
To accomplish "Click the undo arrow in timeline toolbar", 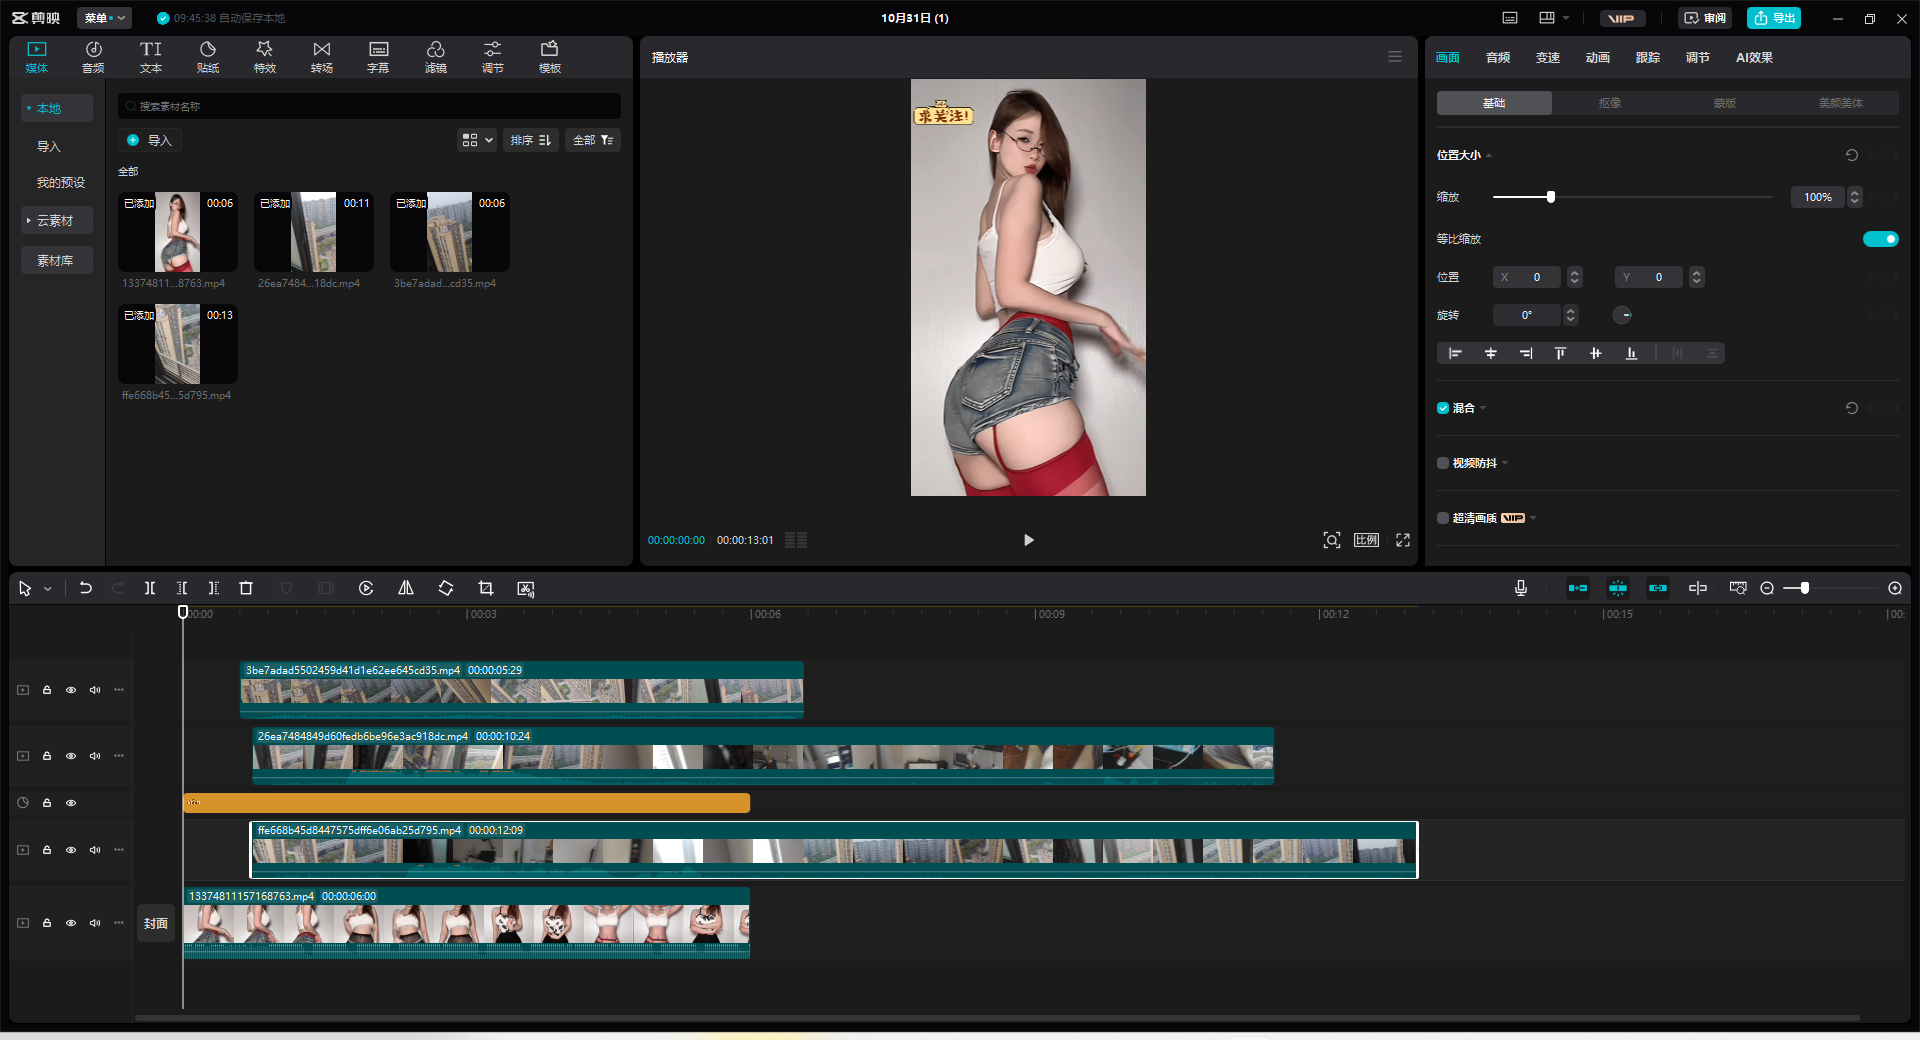I will 86,588.
